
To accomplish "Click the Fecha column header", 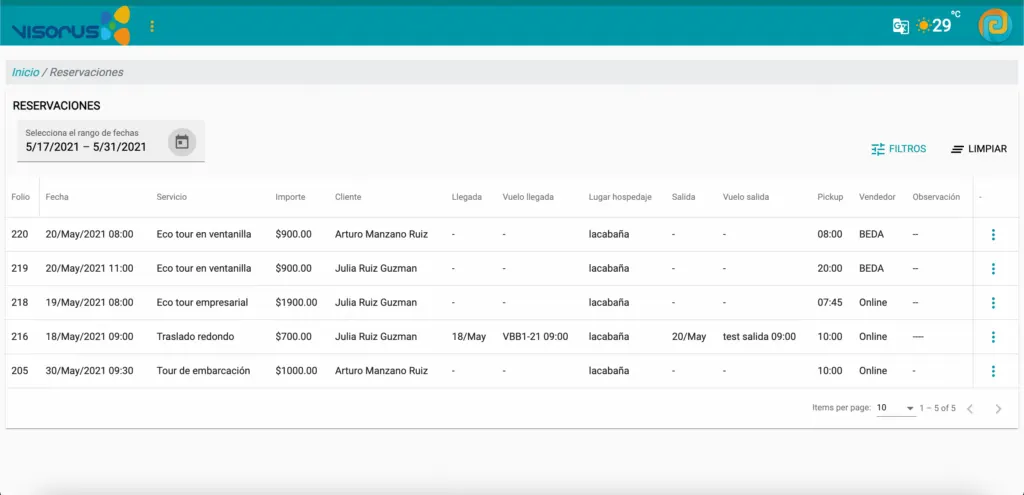I will (57, 197).
